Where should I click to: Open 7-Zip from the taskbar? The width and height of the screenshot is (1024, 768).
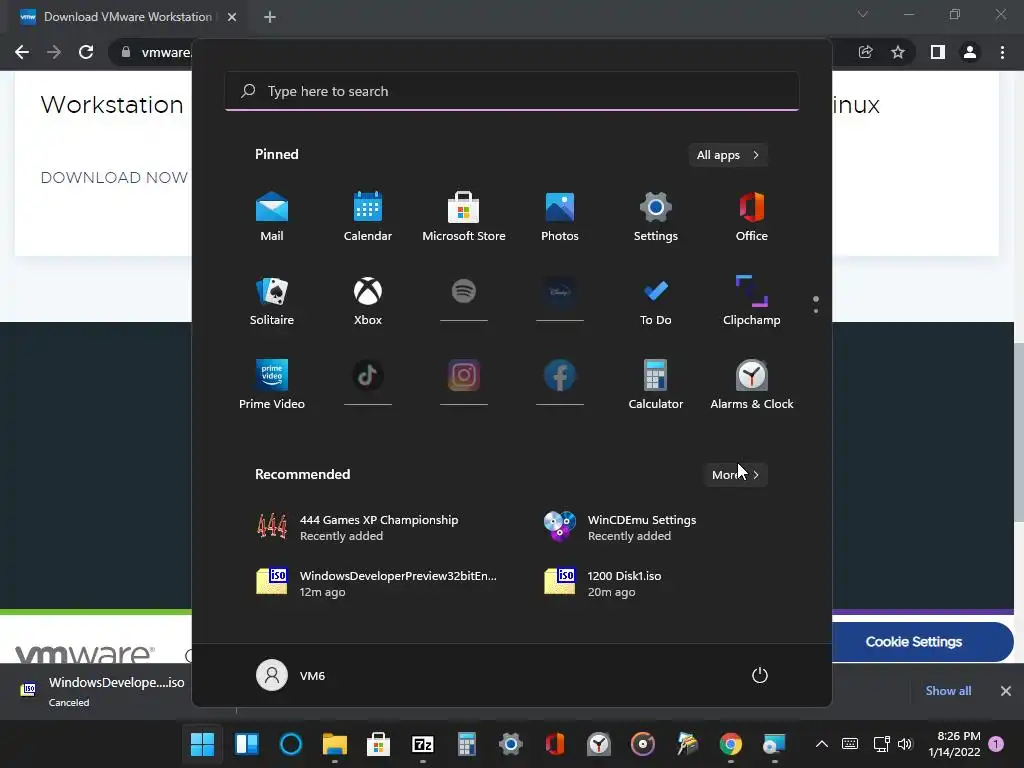[x=423, y=744]
